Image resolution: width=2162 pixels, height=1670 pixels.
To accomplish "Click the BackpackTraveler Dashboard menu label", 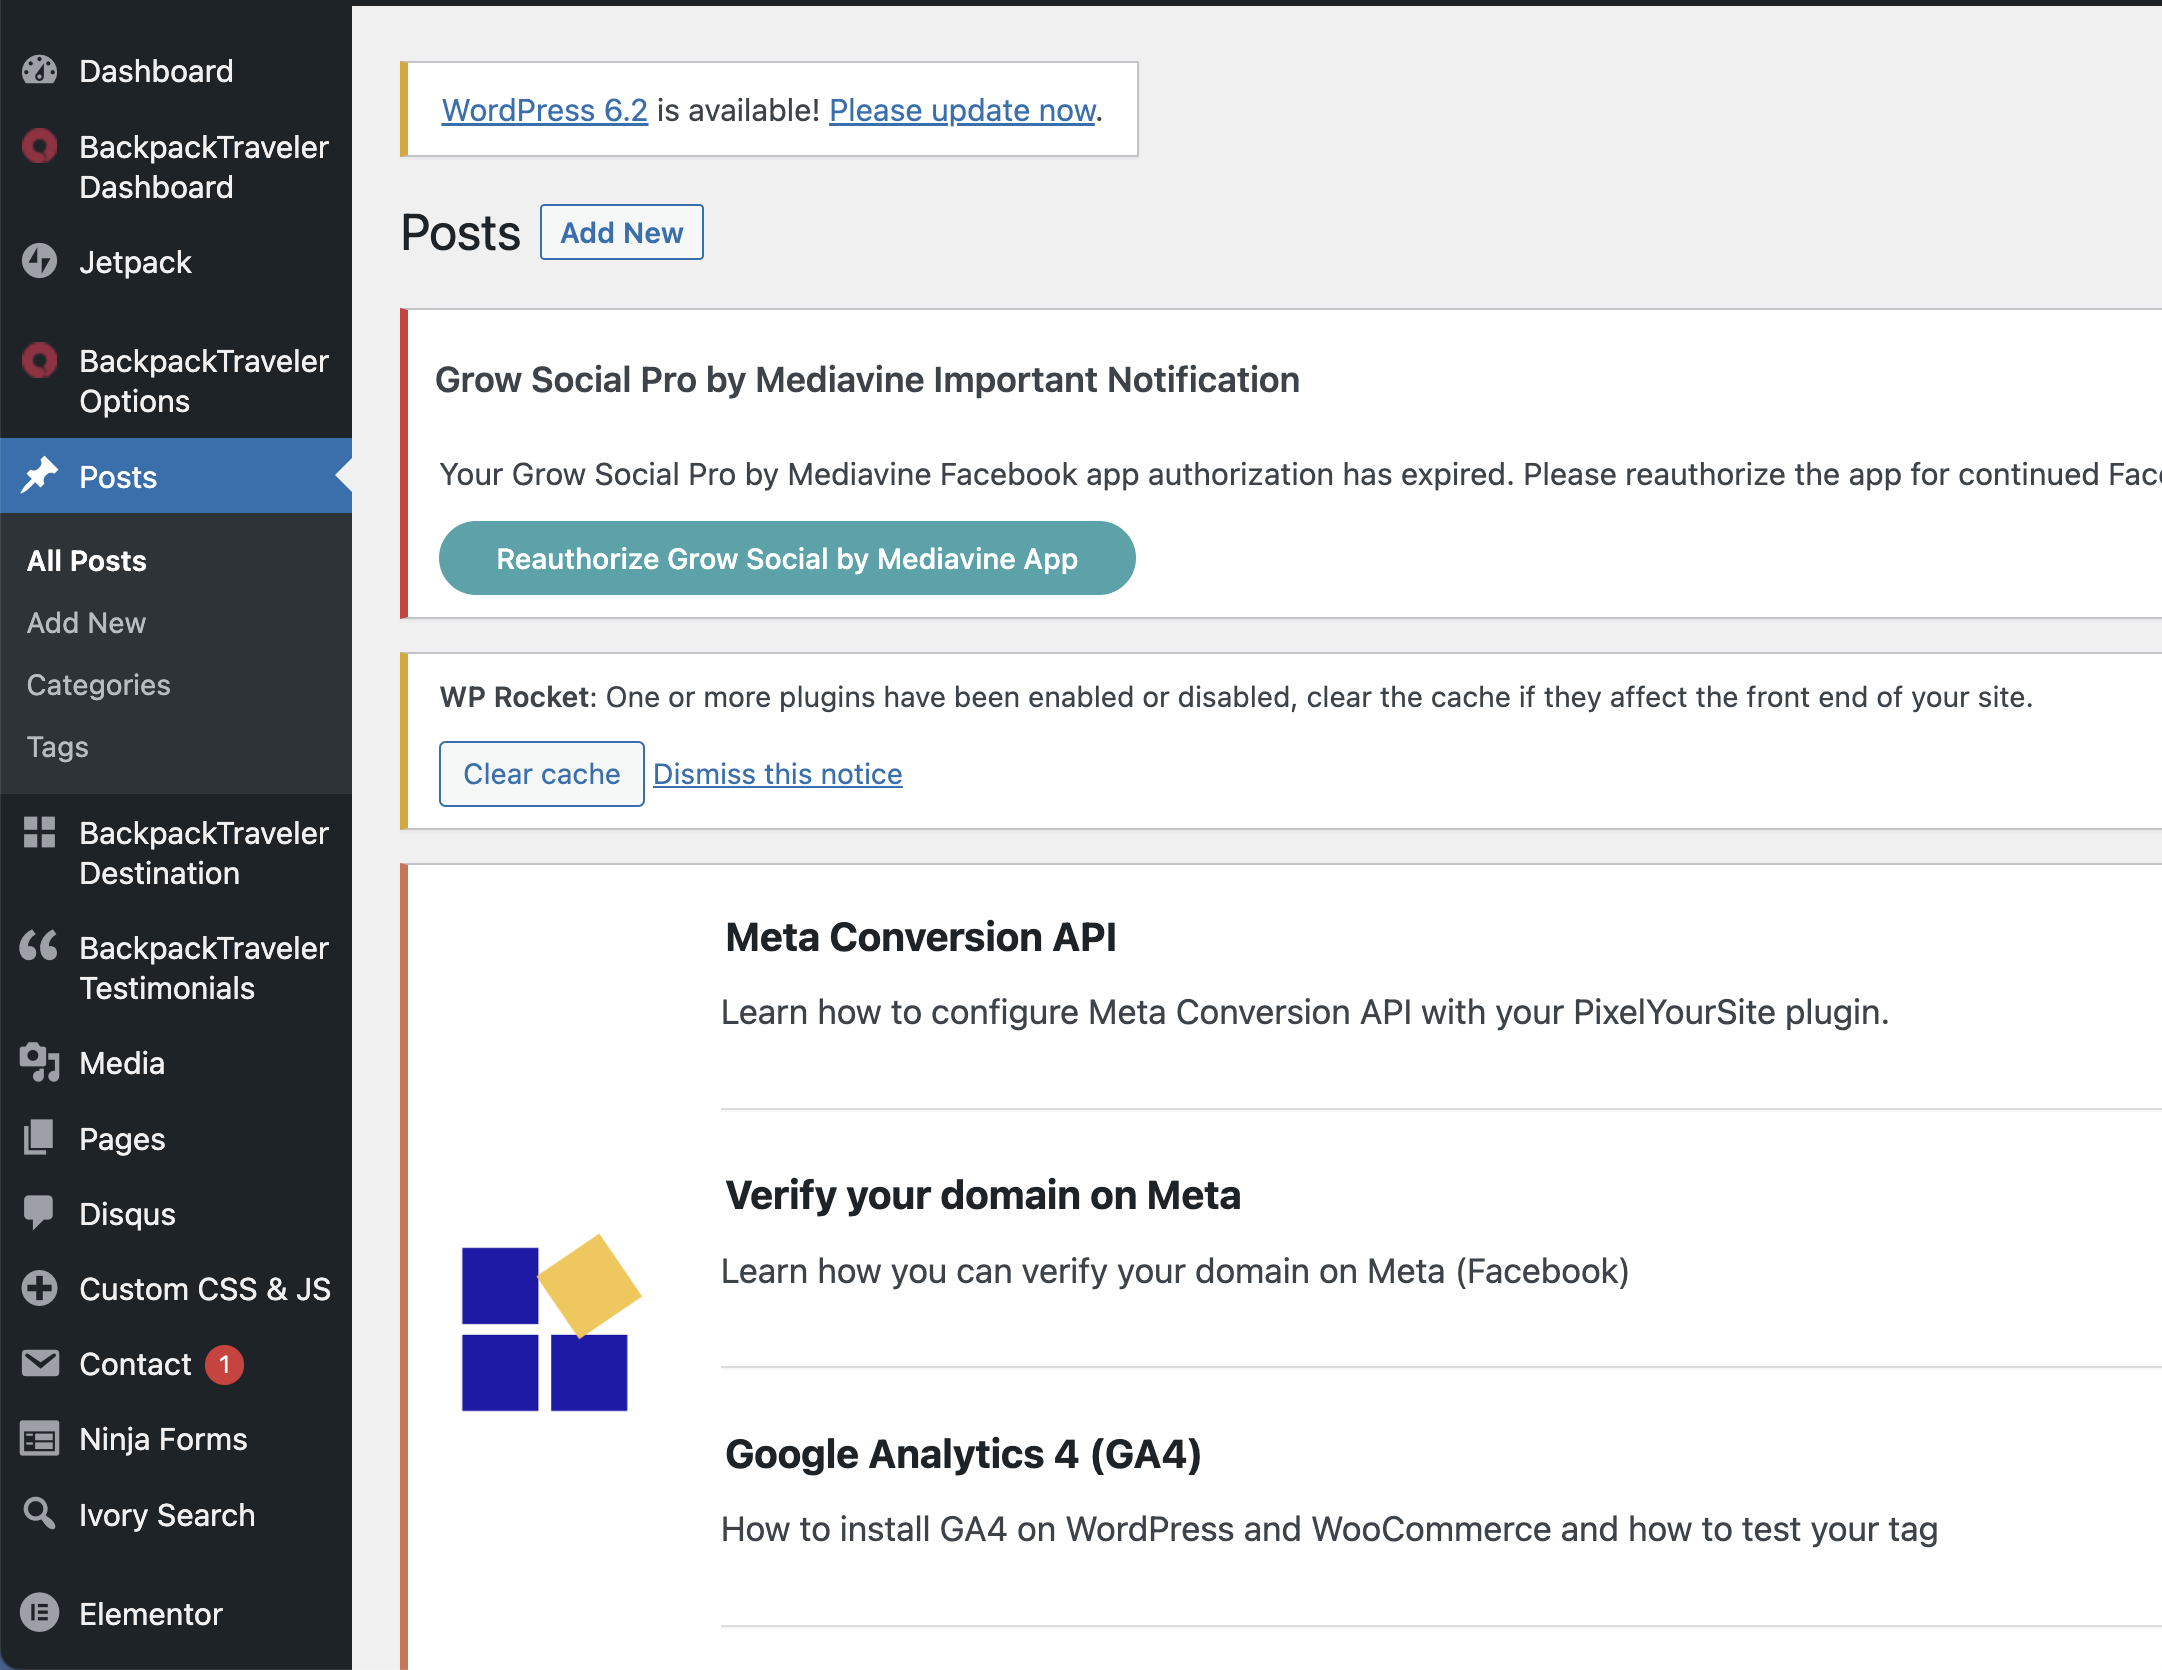I will point(204,167).
